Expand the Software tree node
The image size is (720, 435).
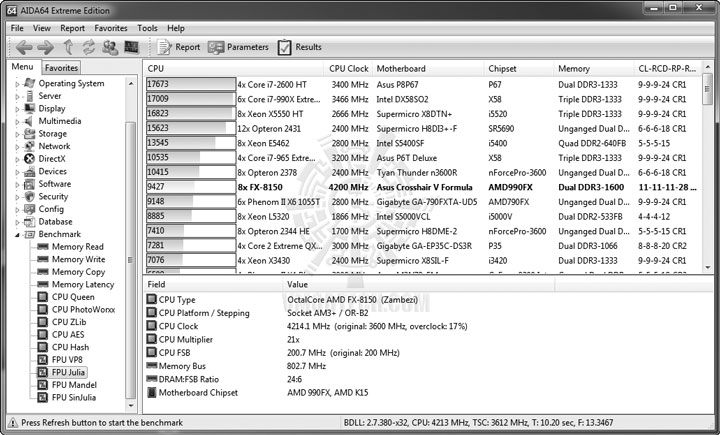pyautogui.click(x=17, y=185)
